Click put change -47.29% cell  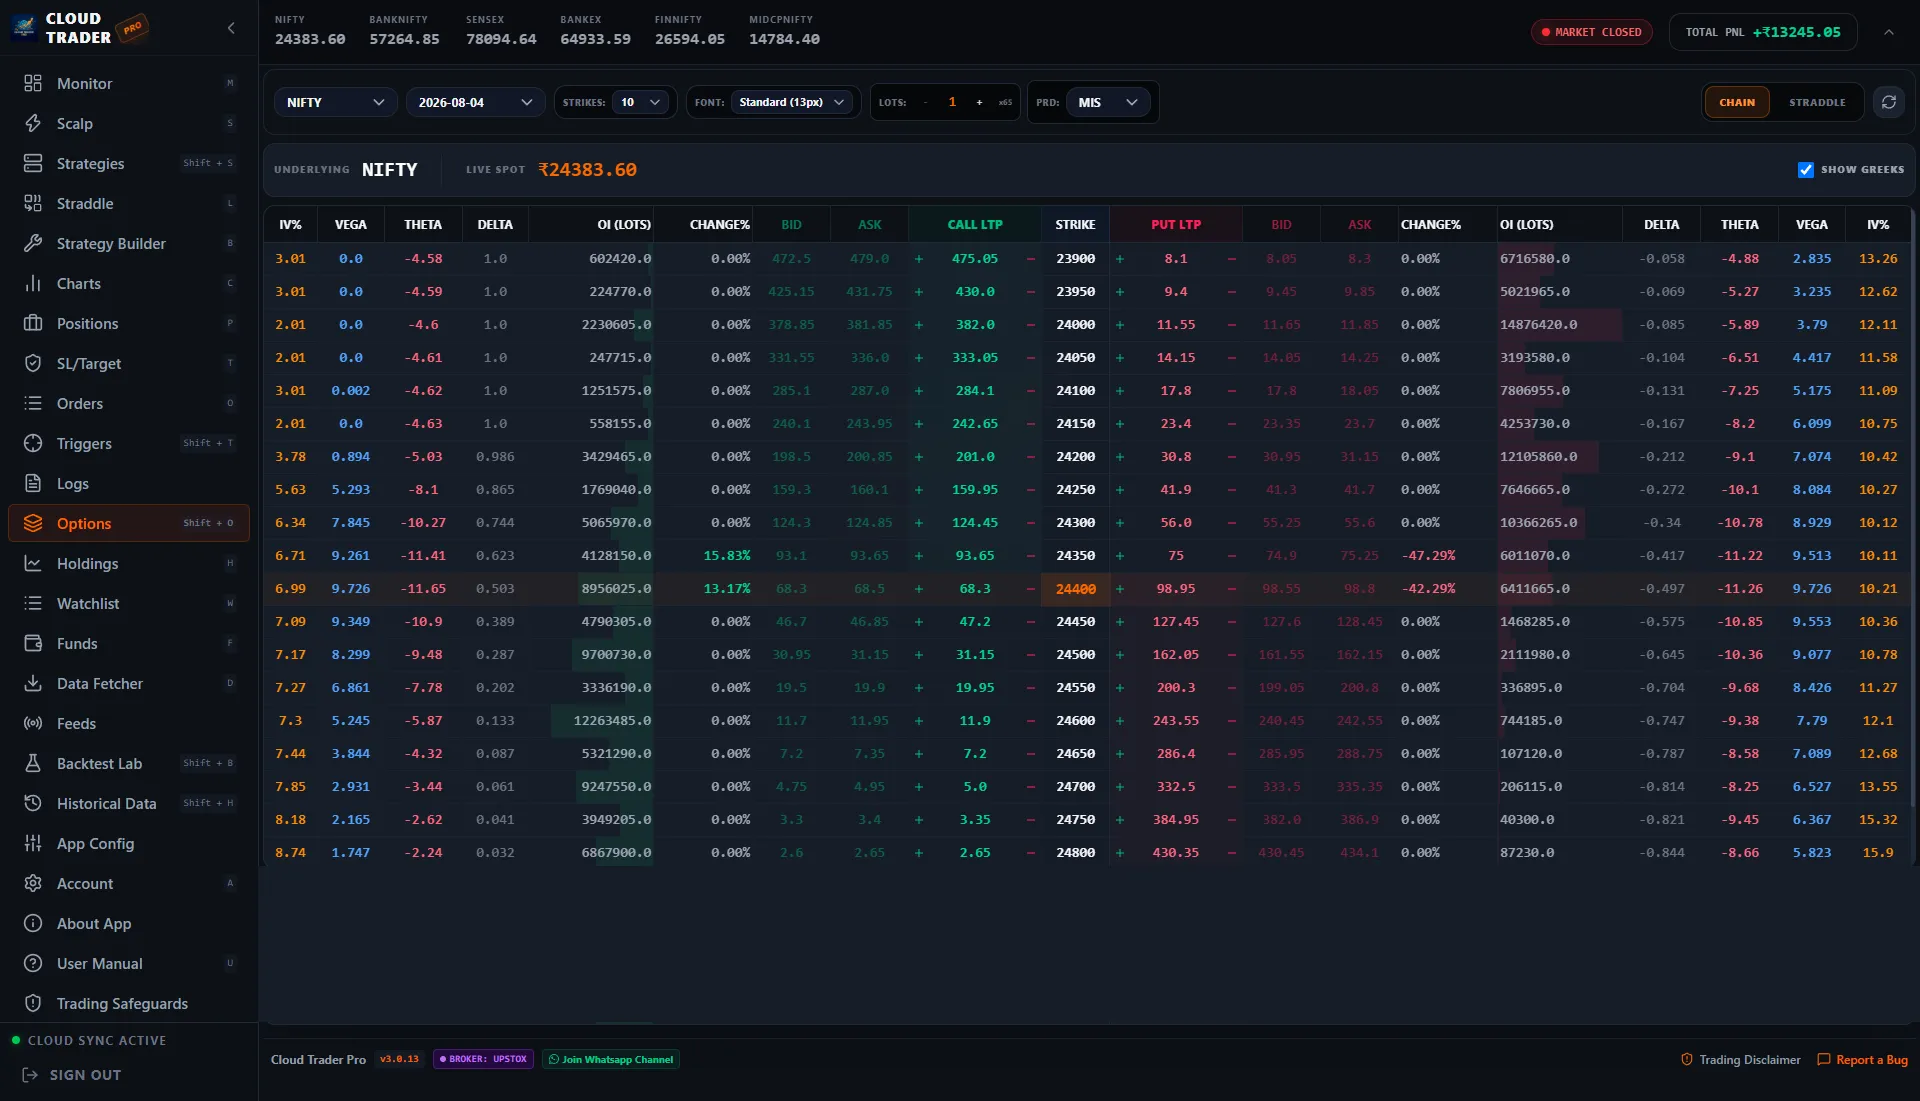1428,556
